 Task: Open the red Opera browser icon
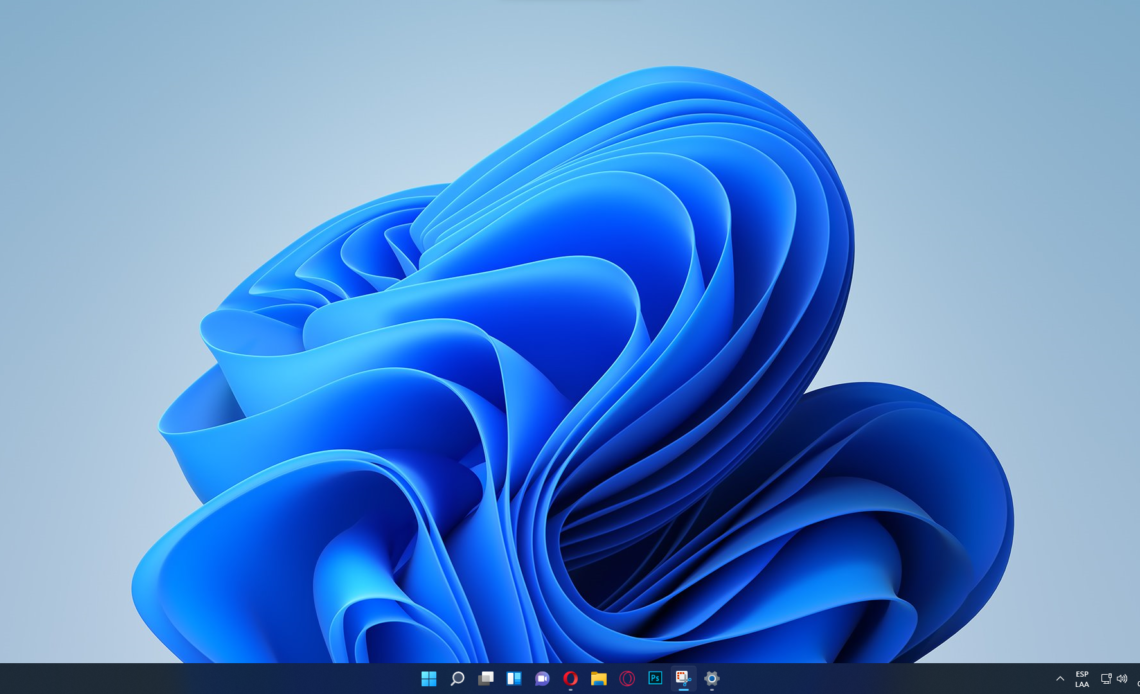(571, 679)
